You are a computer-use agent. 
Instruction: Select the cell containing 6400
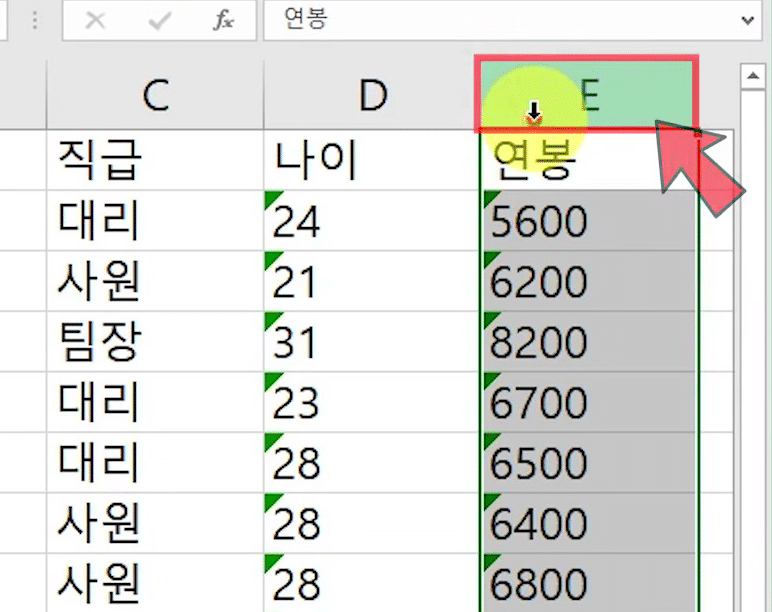pos(588,523)
